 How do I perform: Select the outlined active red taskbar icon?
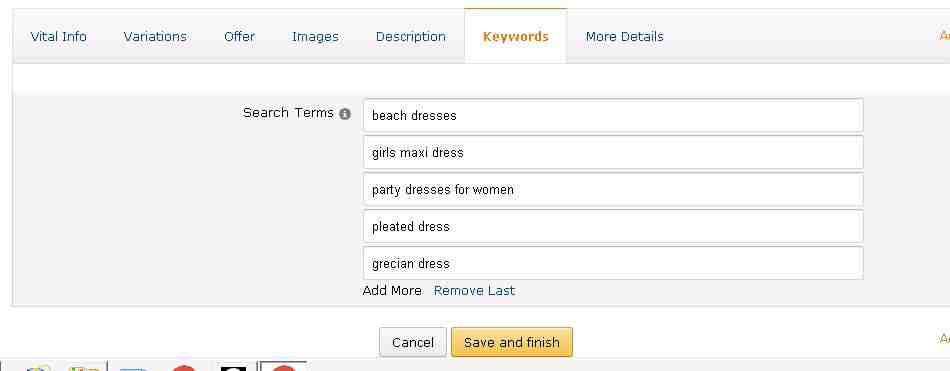(x=283, y=367)
